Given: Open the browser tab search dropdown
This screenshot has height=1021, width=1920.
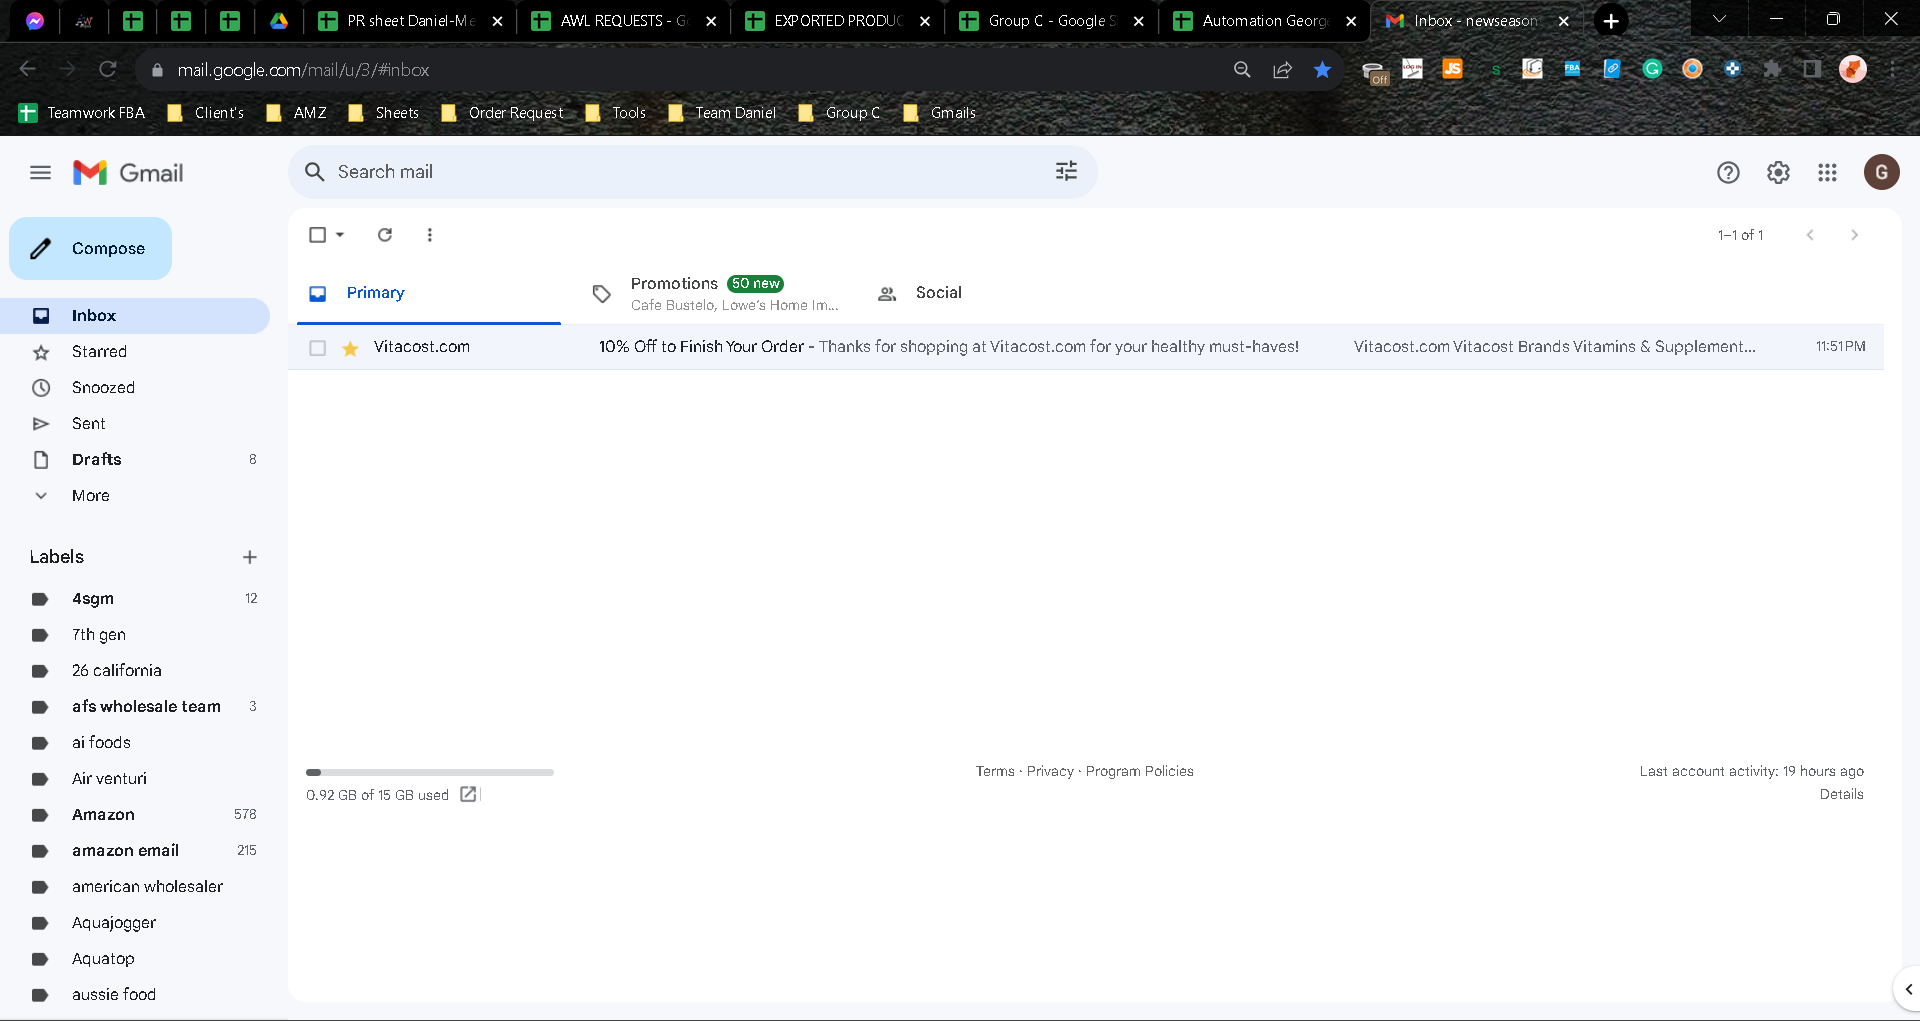Looking at the screenshot, I should coord(1719,19).
